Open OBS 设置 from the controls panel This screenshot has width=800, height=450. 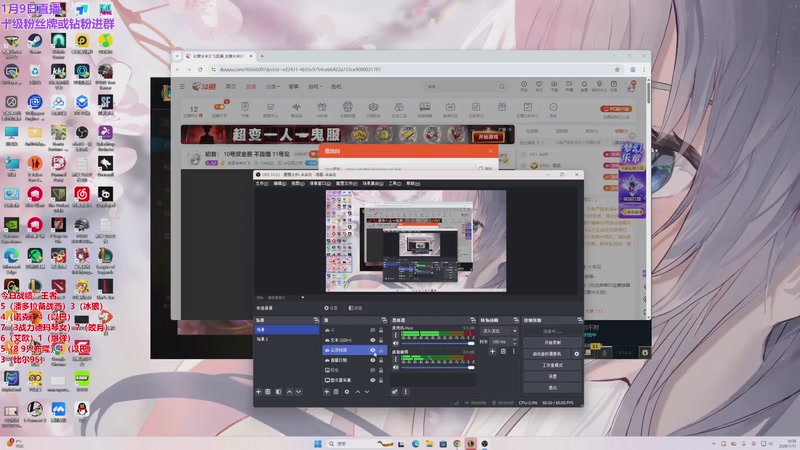tap(553, 376)
